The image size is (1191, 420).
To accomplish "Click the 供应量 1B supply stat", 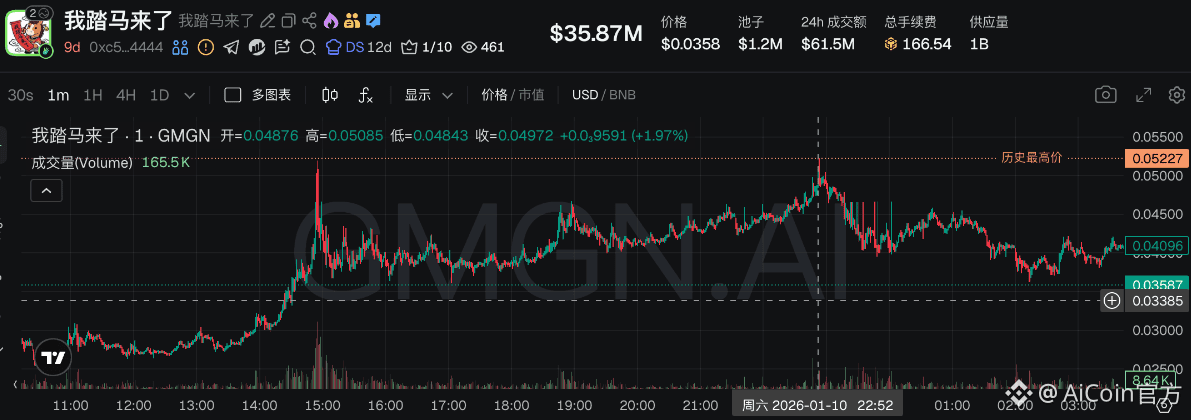I will click(x=989, y=33).
